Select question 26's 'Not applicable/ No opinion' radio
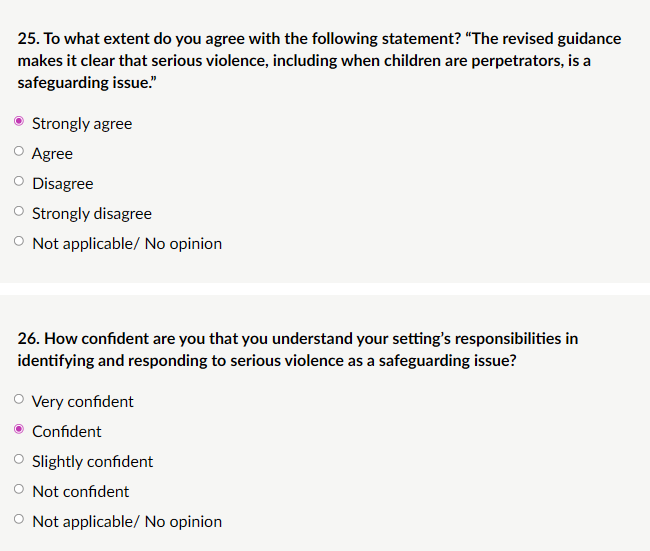 click(x=19, y=521)
